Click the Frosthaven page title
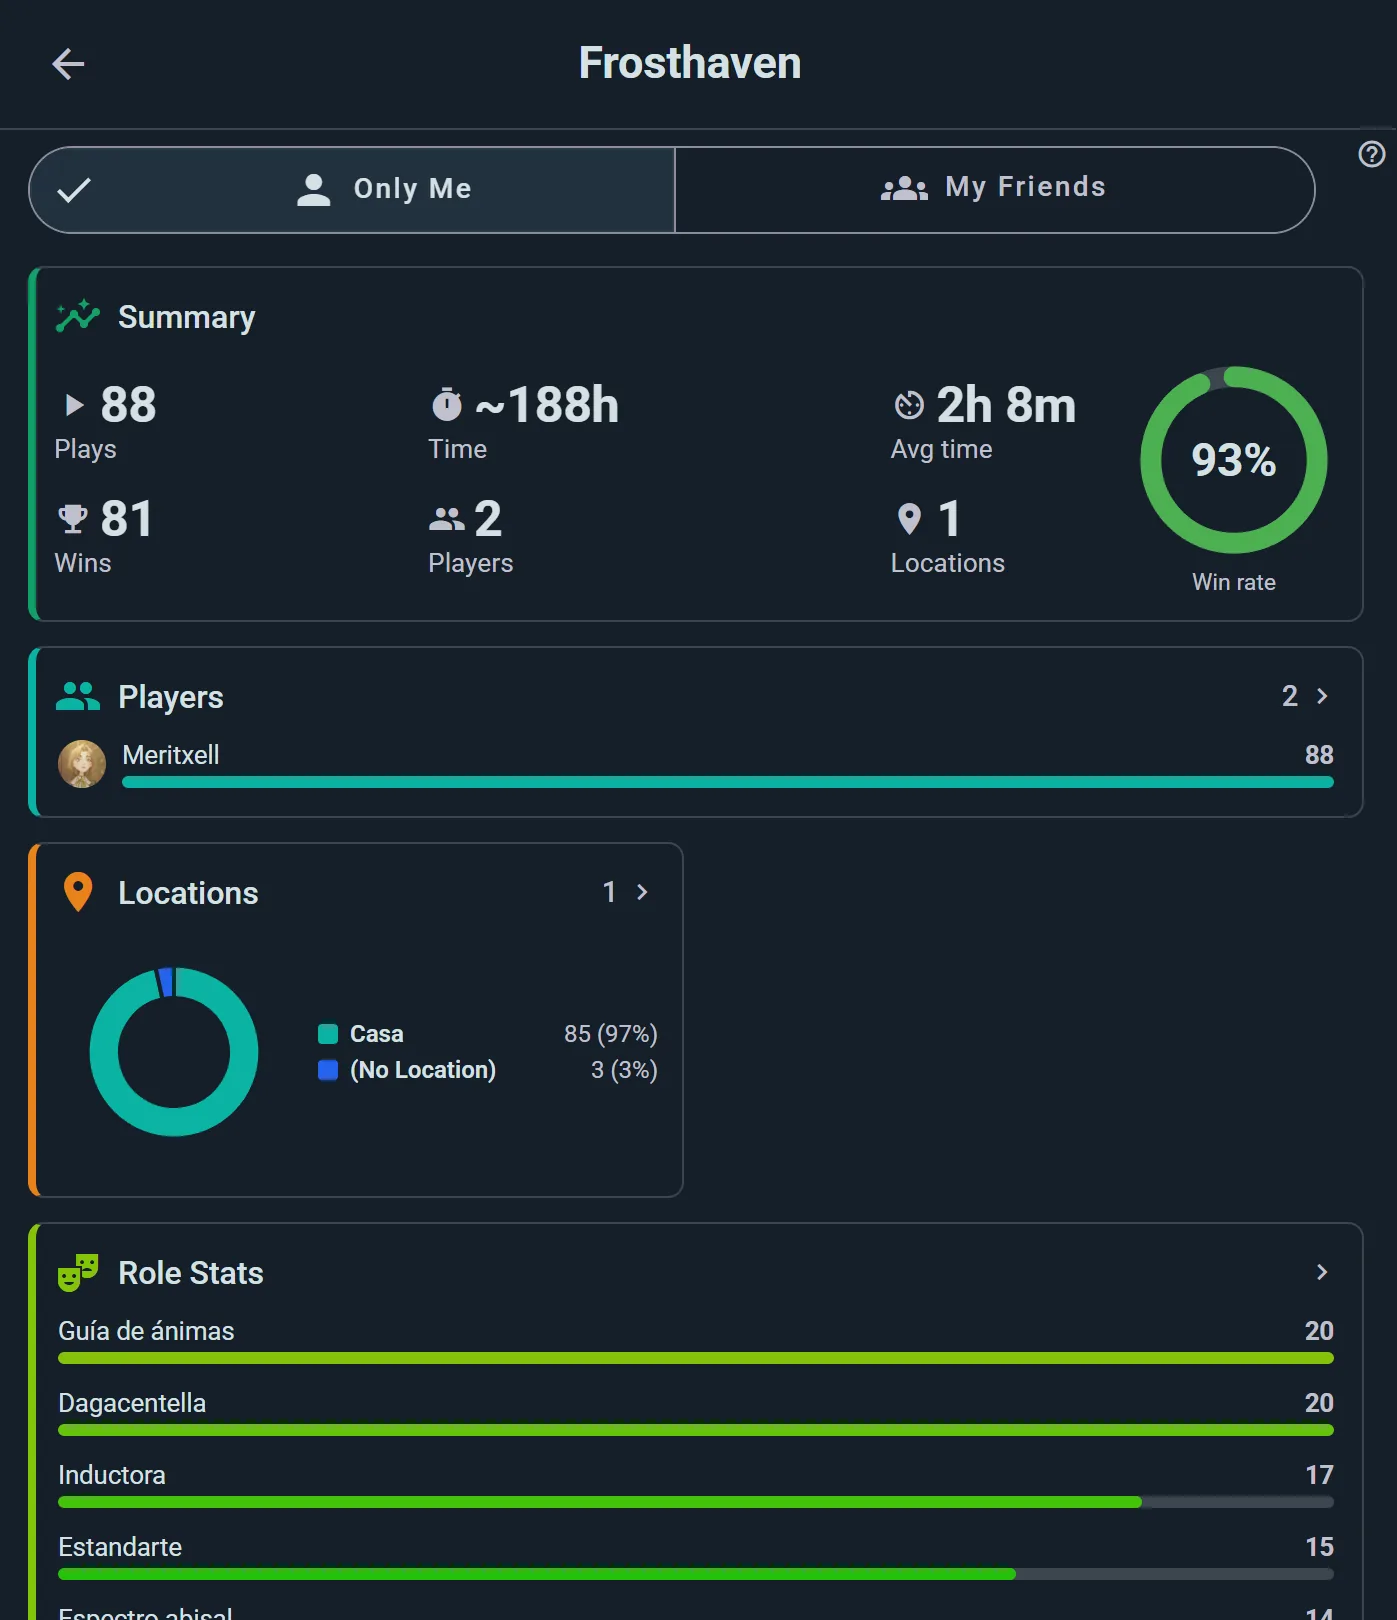Screen dimensions: 1397x1620 tap(690, 63)
